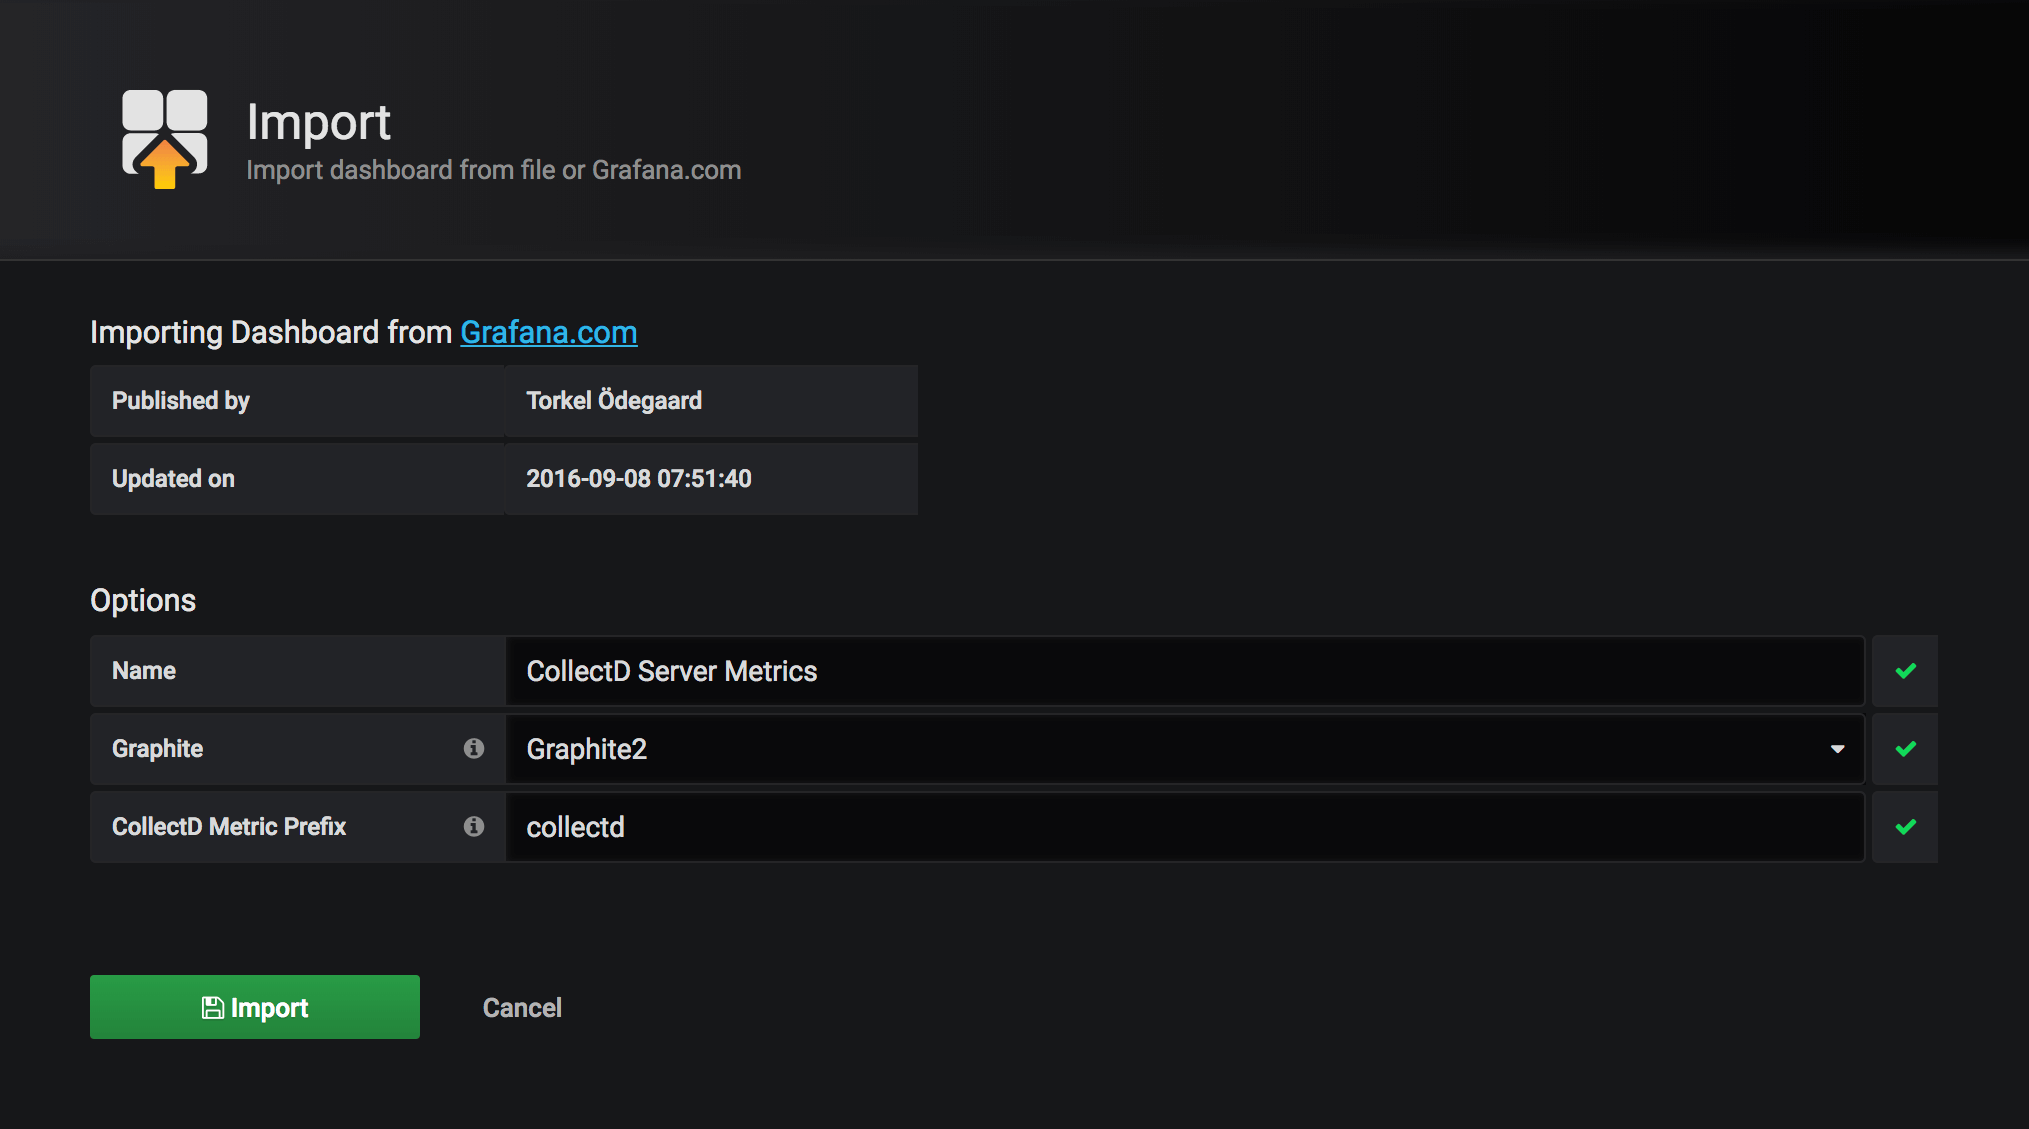Viewport: 2029px width, 1129px height.
Task: Click the dropdown caret arrow for Graphite
Action: point(1837,749)
